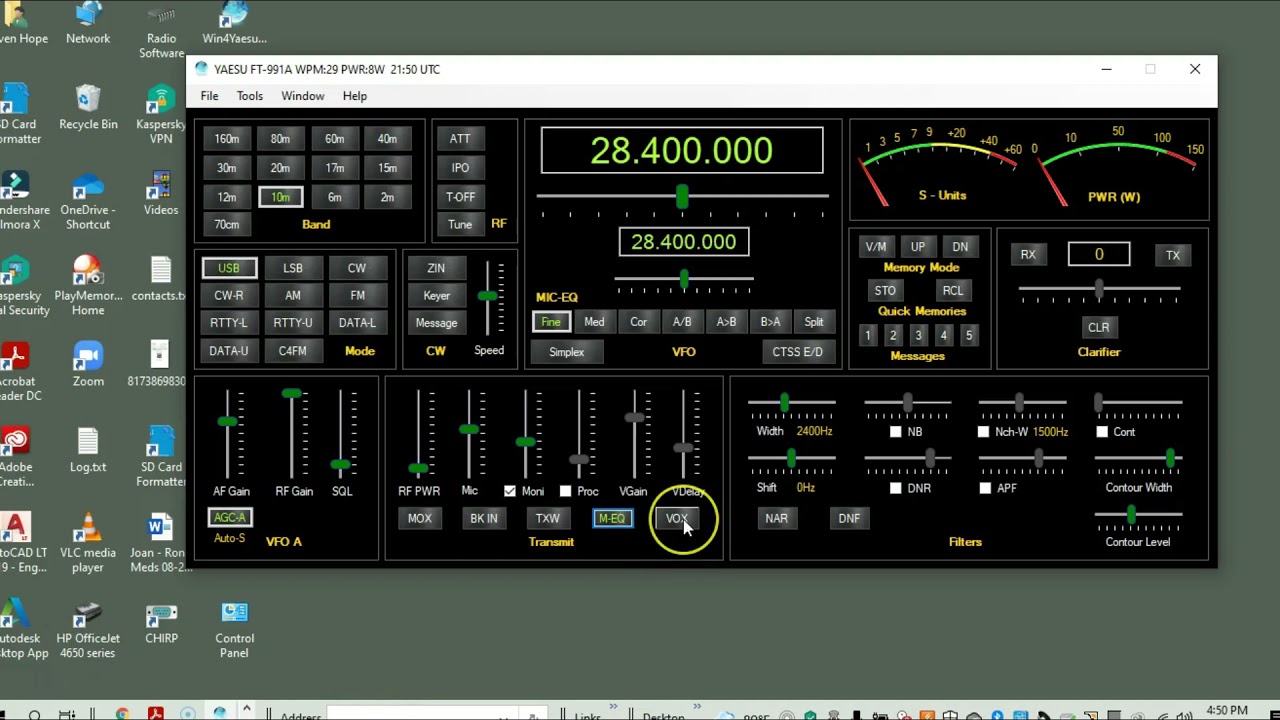This screenshot has width=1280, height=720.
Task: Click the V/M memory mode button
Action: pos(876,247)
